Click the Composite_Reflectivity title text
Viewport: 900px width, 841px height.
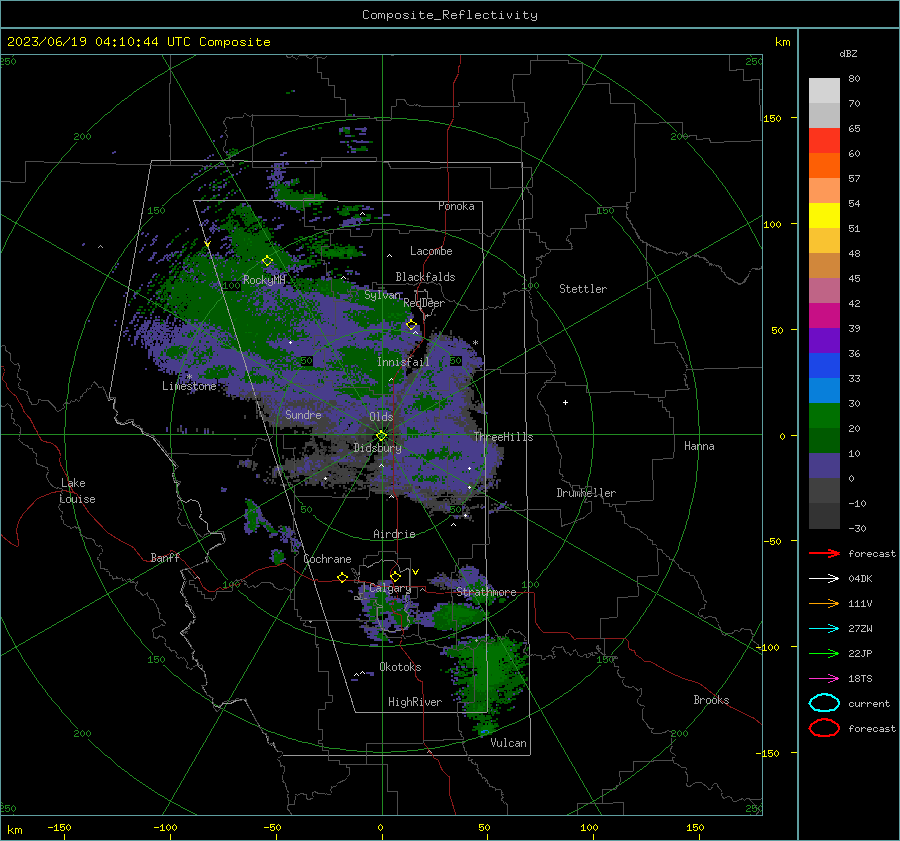click(x=450, y=15)
